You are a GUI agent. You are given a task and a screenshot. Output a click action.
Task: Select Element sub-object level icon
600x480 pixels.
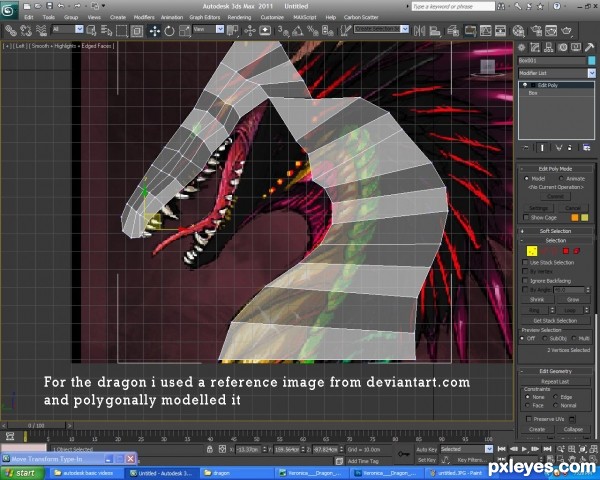(x=577, y=251)
